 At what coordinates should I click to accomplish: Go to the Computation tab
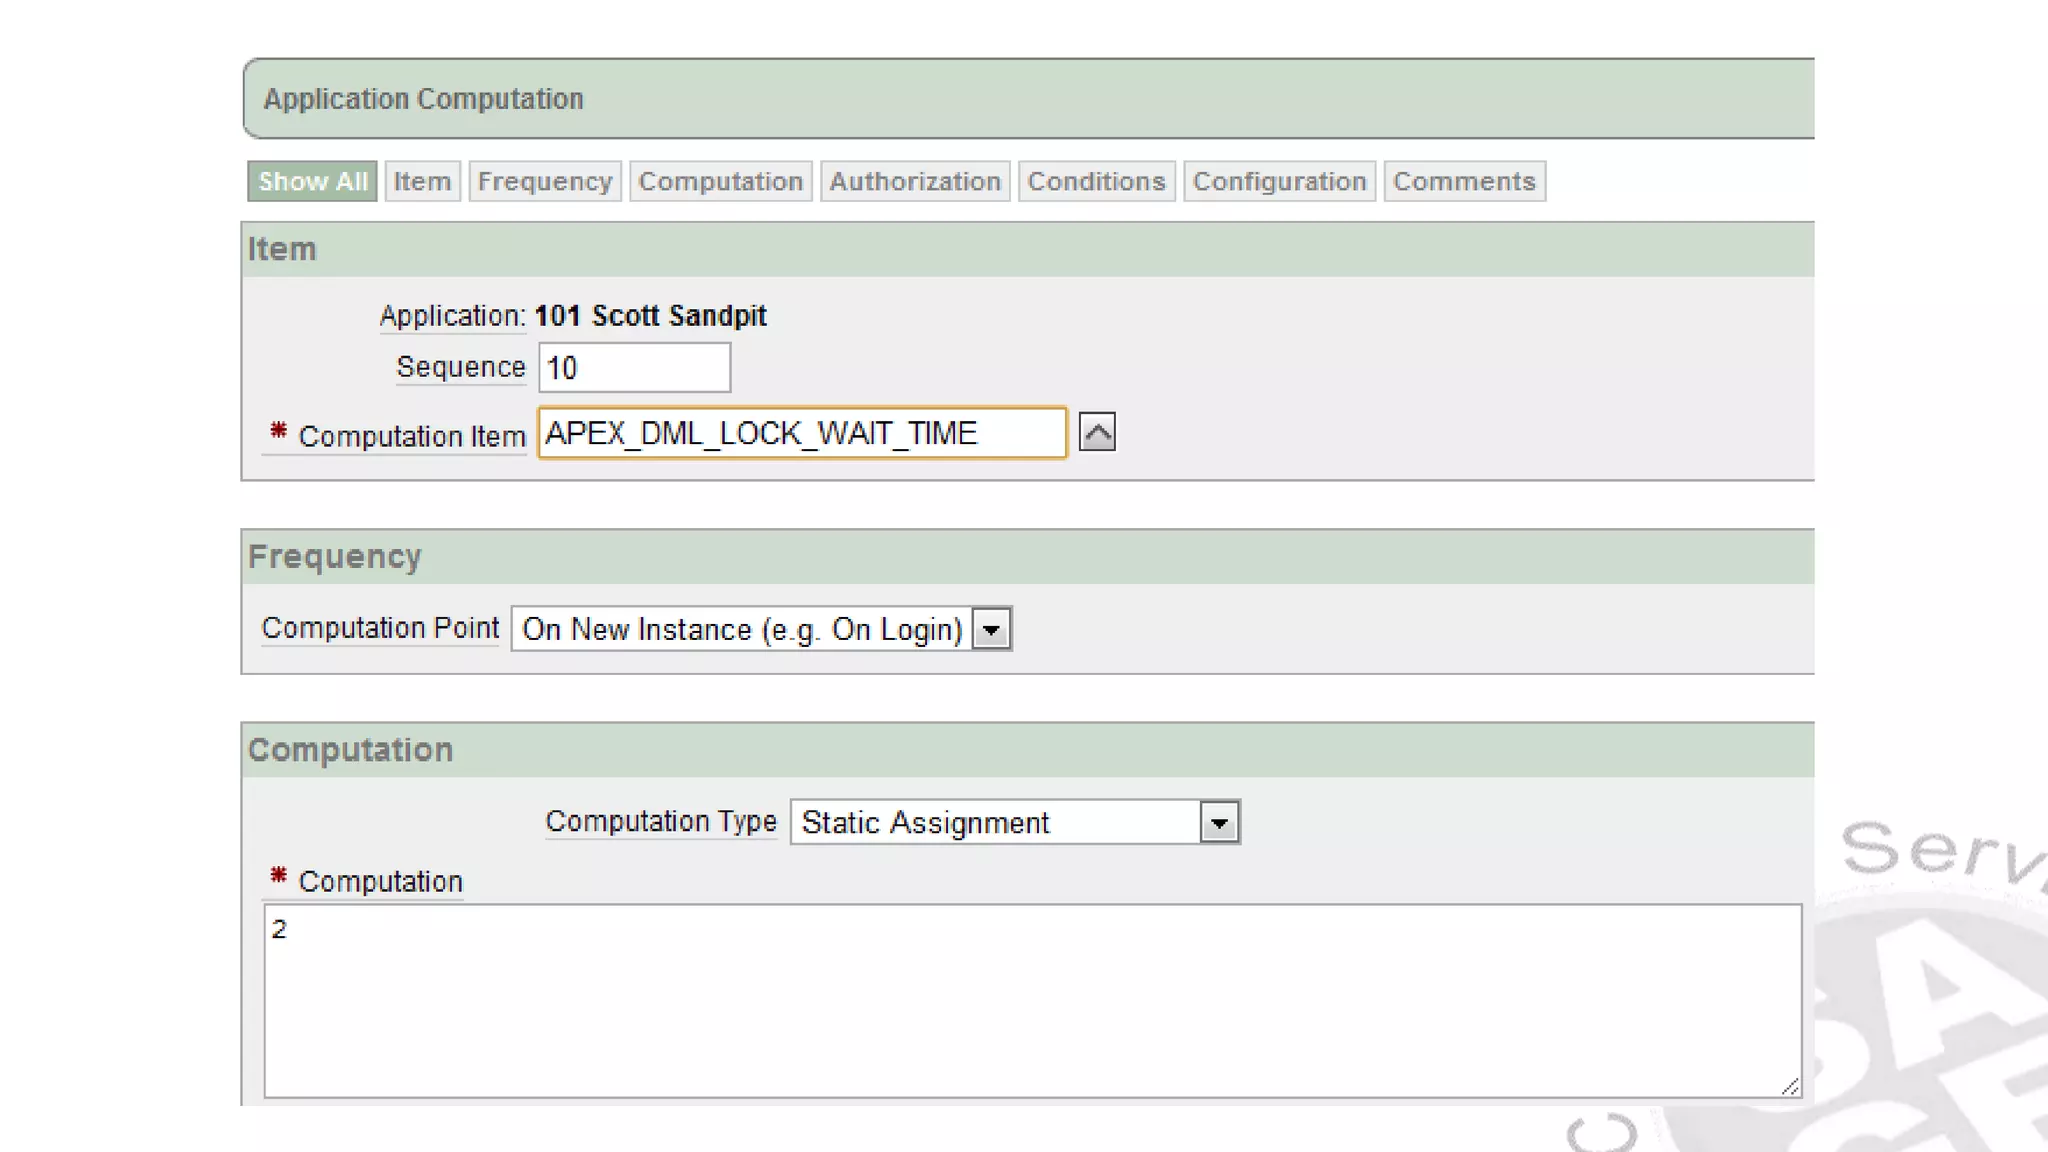(720, 181)
